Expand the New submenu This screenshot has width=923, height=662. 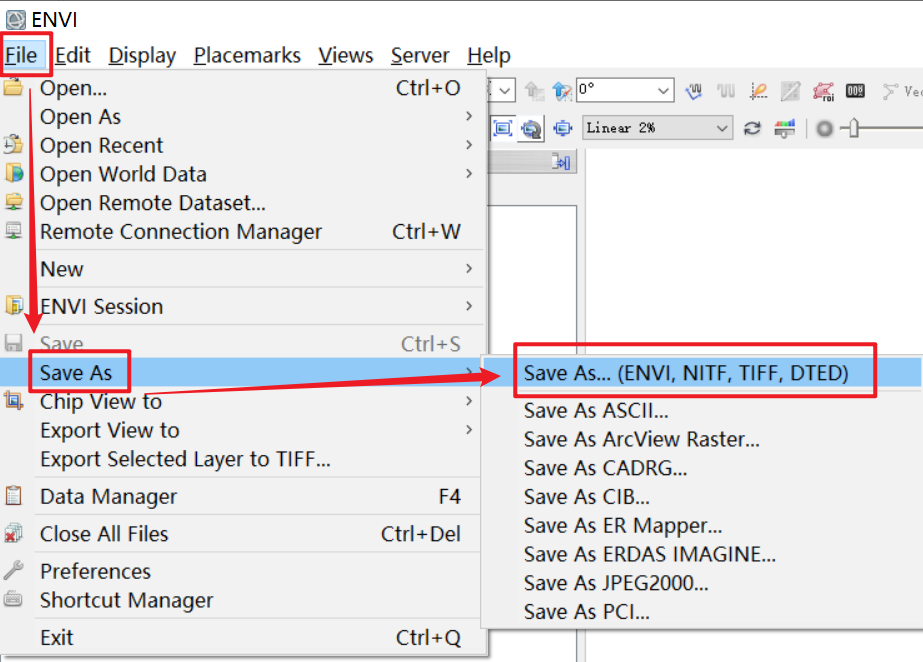click(244, 269)
